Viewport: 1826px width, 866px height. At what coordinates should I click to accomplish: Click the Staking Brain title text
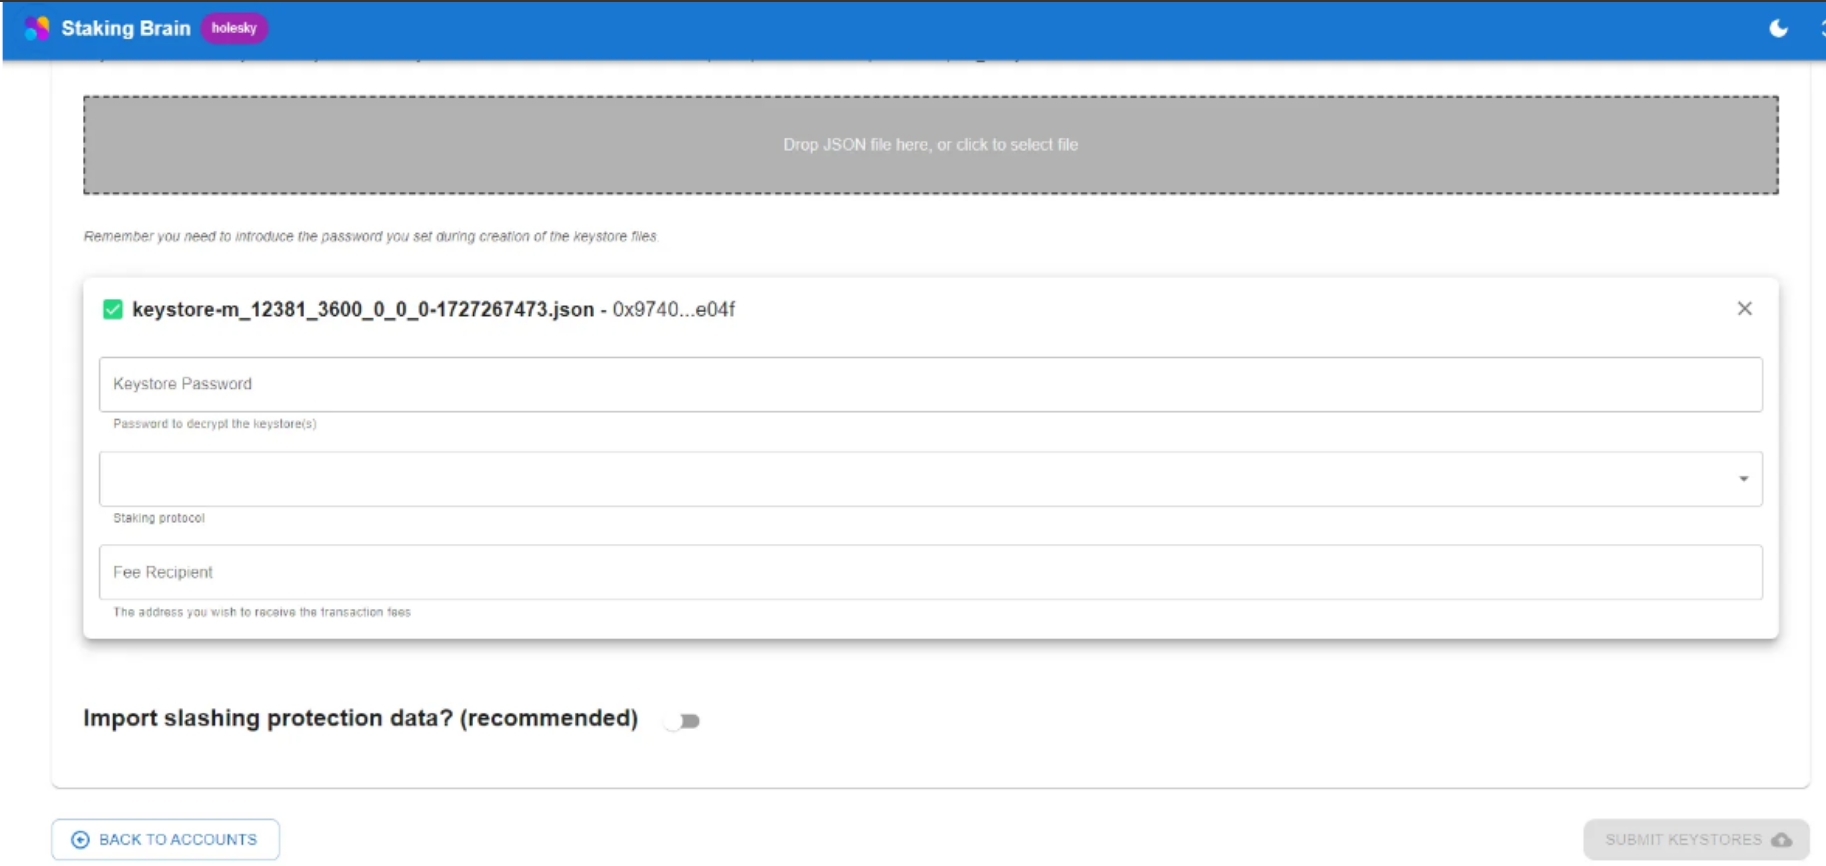pos(126,28)
